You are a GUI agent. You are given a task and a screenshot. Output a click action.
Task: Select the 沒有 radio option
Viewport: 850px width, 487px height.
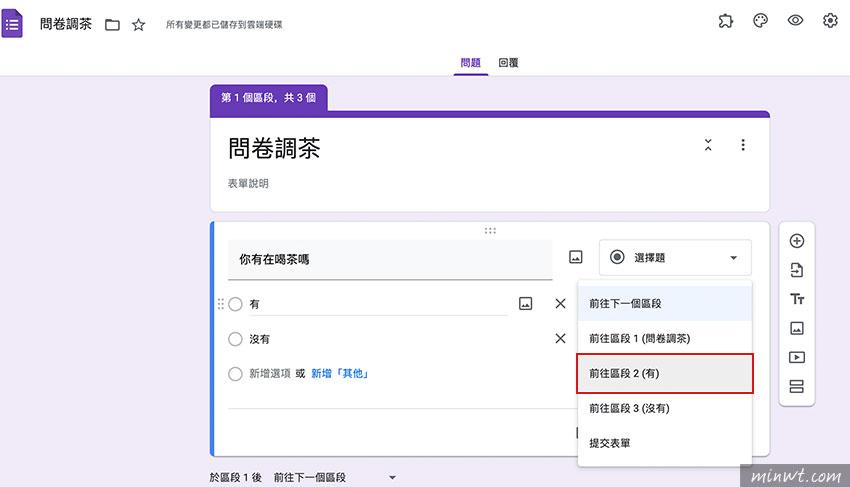coord(235,339)
